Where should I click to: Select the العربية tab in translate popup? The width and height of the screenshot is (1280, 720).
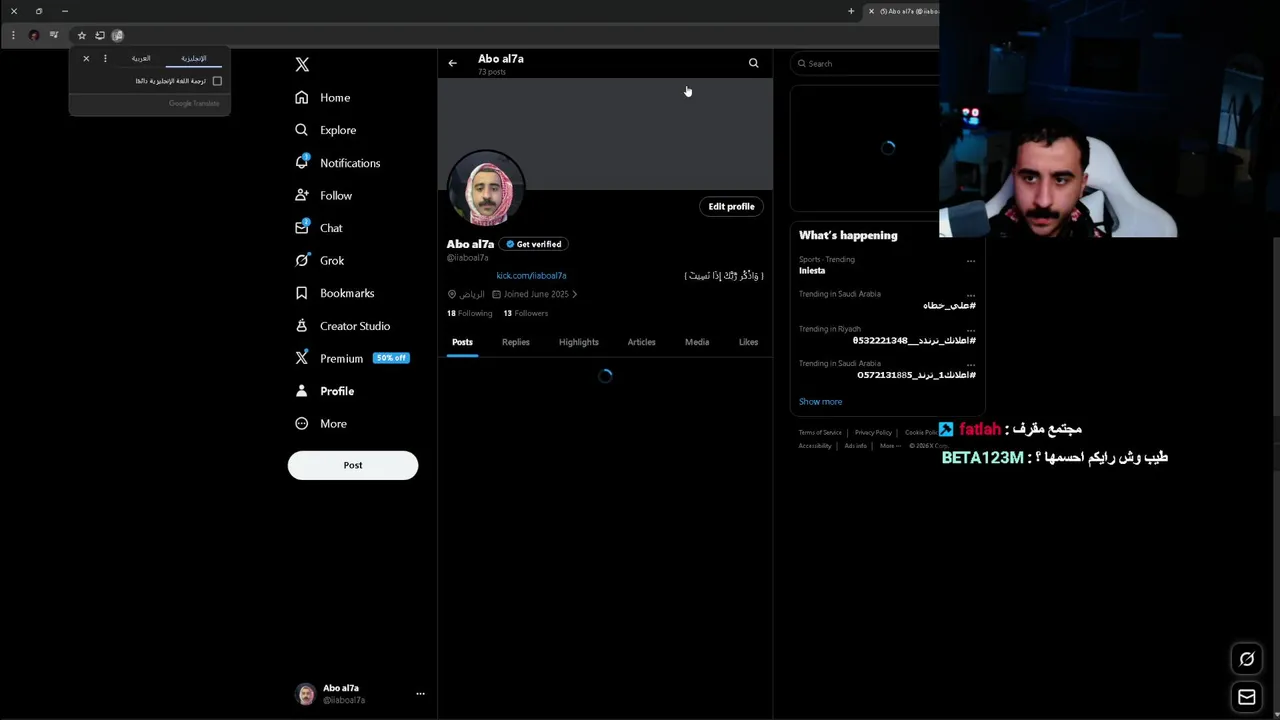[x=141, y=59]
